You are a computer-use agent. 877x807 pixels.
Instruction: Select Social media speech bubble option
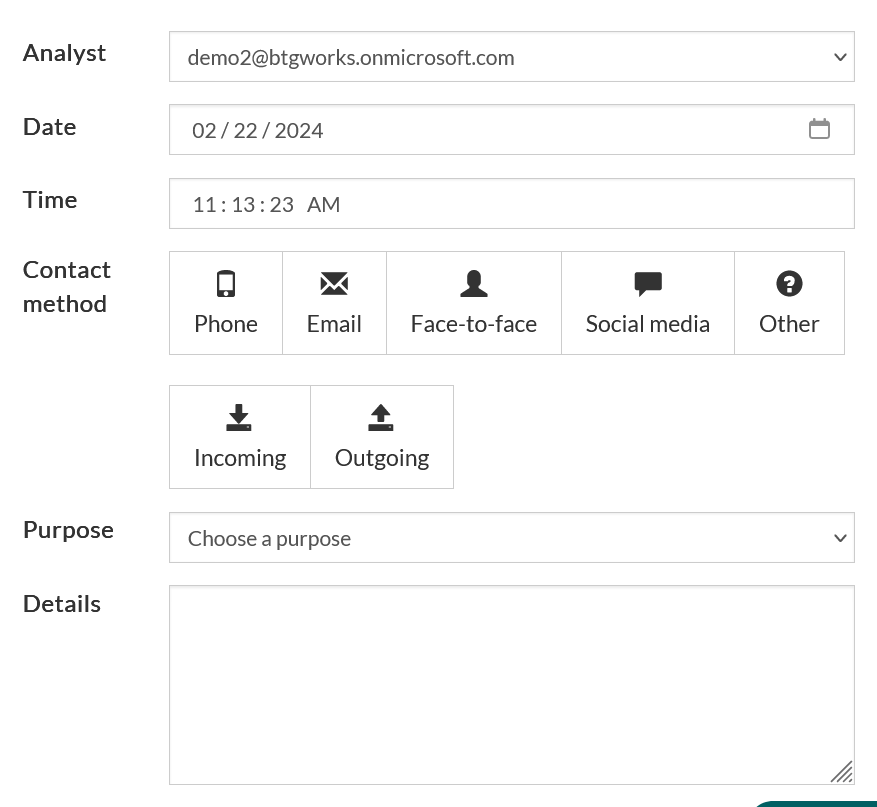[648, 303]
